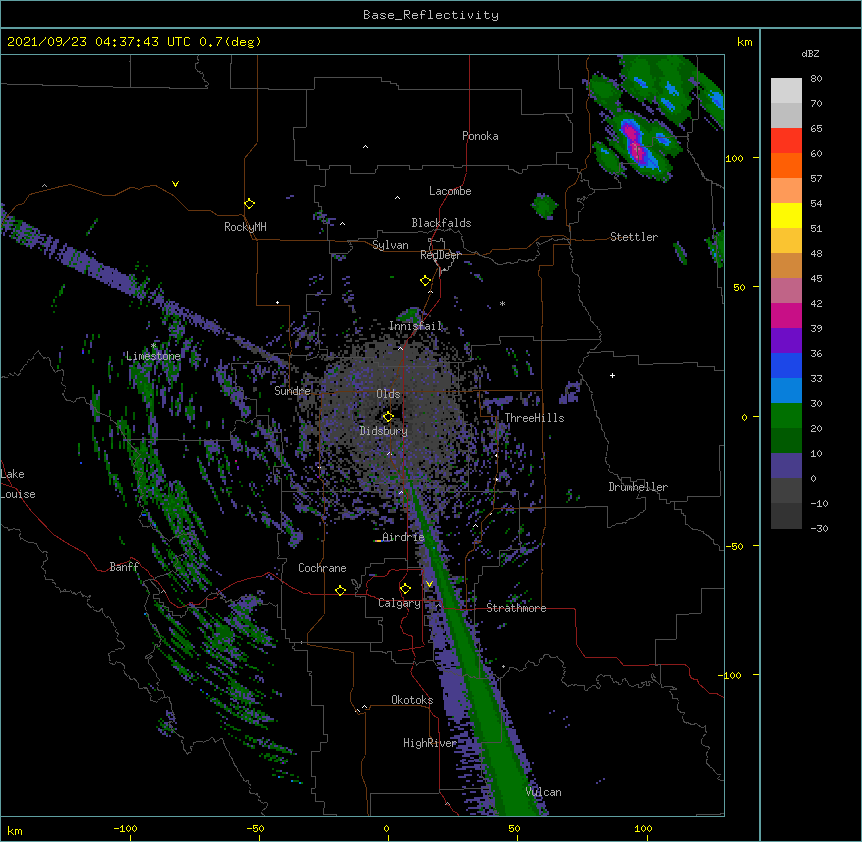
Task: Click the dBZ legend heading
Action: [x=810, y=53]
